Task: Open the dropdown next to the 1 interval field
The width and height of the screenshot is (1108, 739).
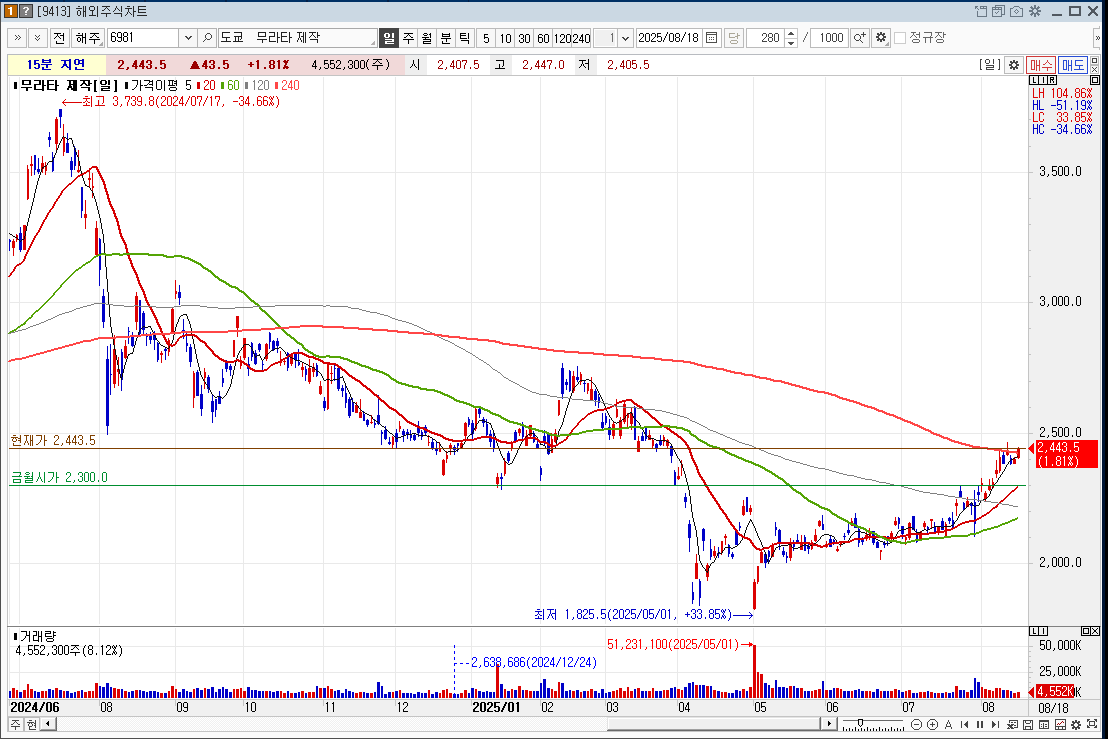Action: [626, 38]
